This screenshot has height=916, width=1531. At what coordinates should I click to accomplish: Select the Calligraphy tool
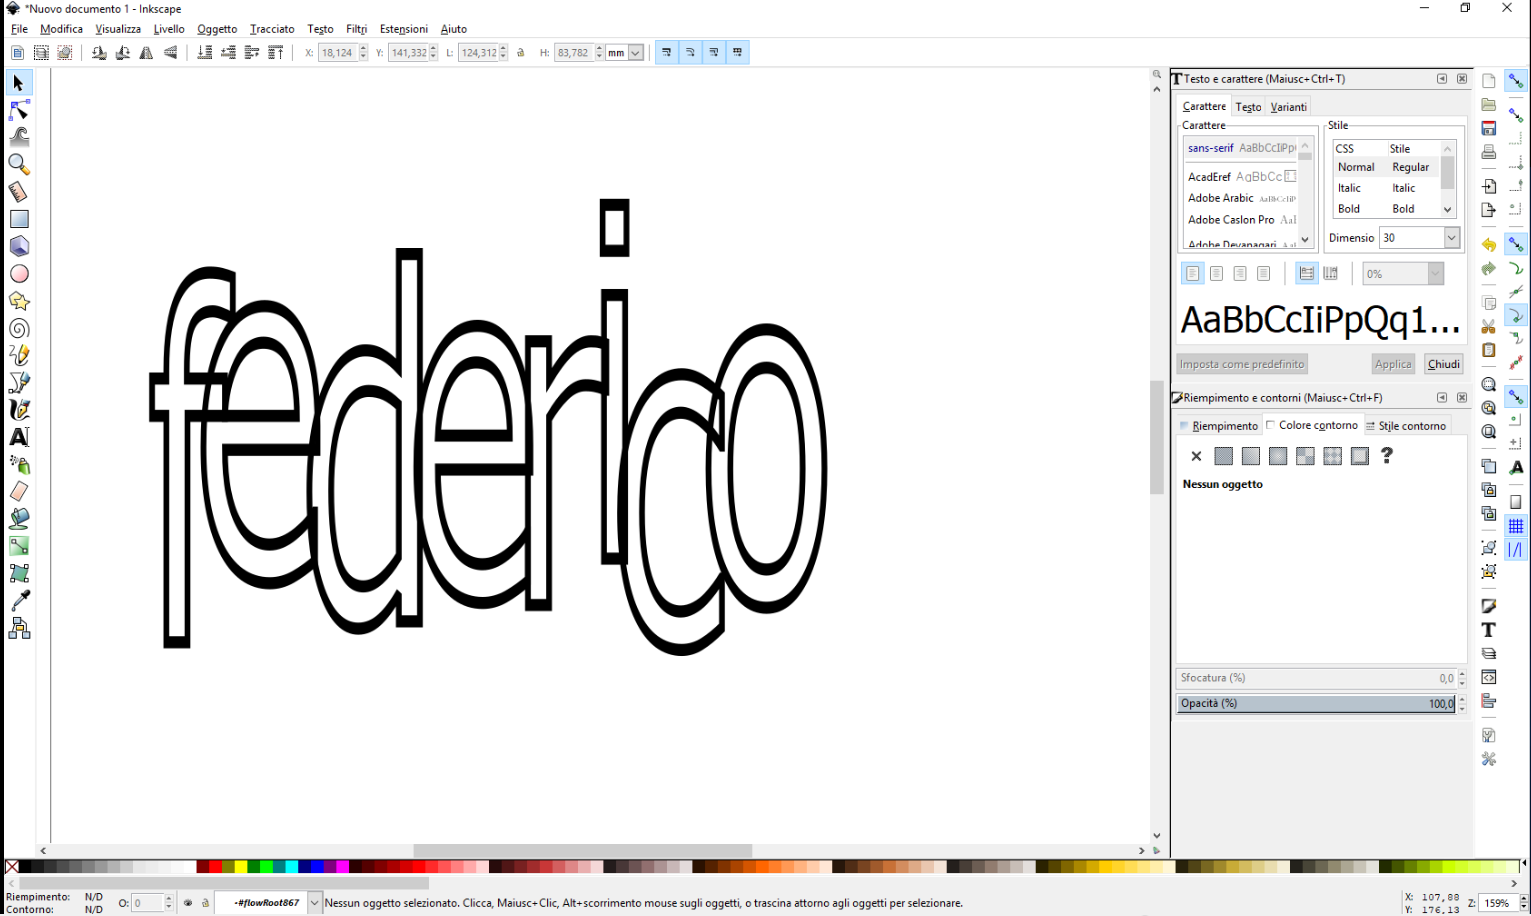[18, 409]
